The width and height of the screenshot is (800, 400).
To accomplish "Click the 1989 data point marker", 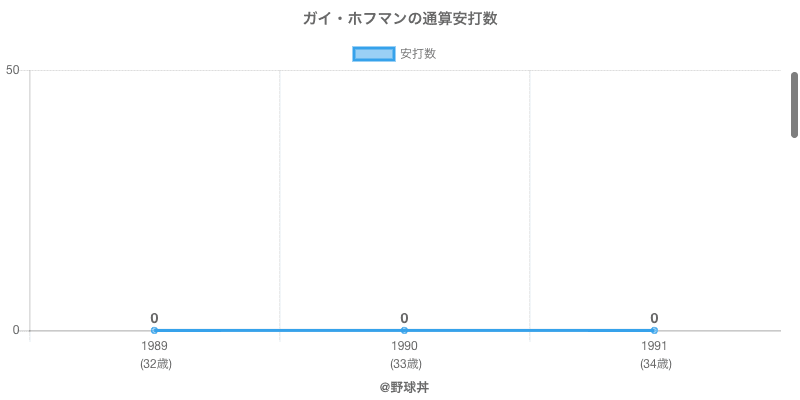I will [x=154, y=330].
